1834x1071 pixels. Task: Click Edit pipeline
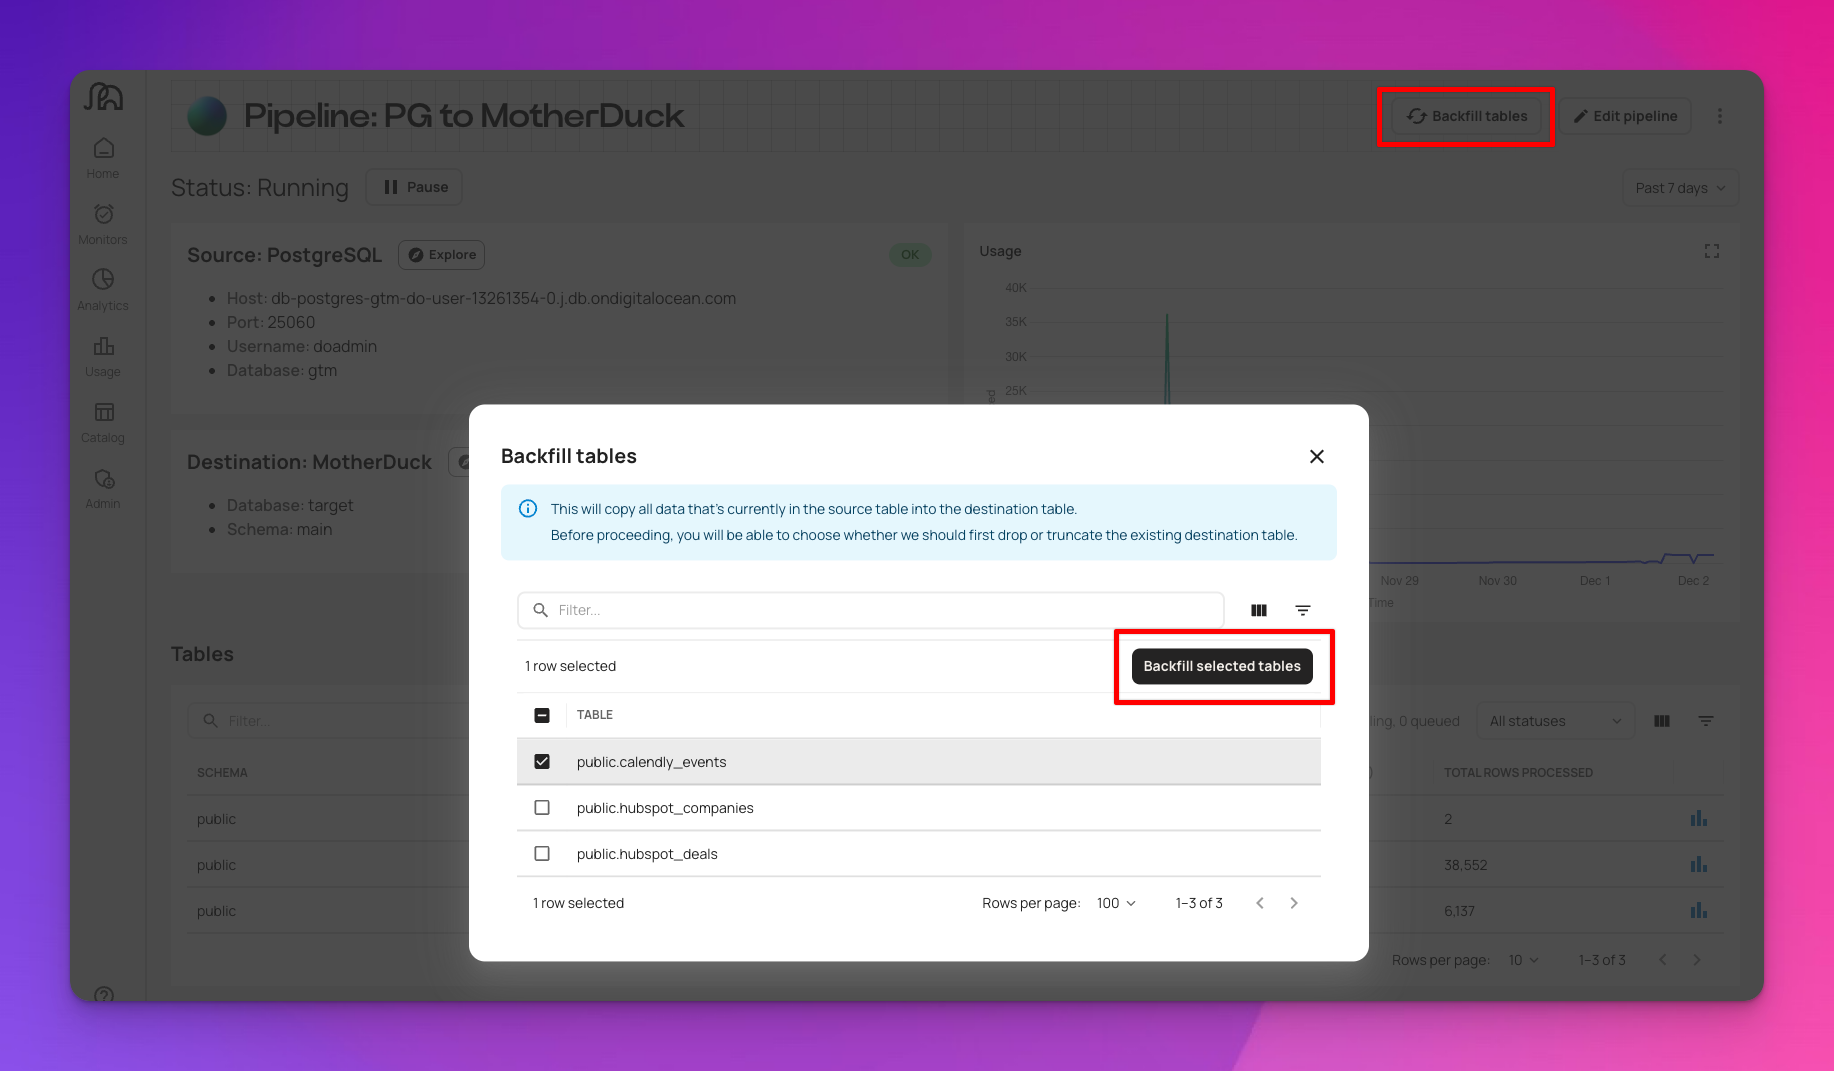[1625, 116]
